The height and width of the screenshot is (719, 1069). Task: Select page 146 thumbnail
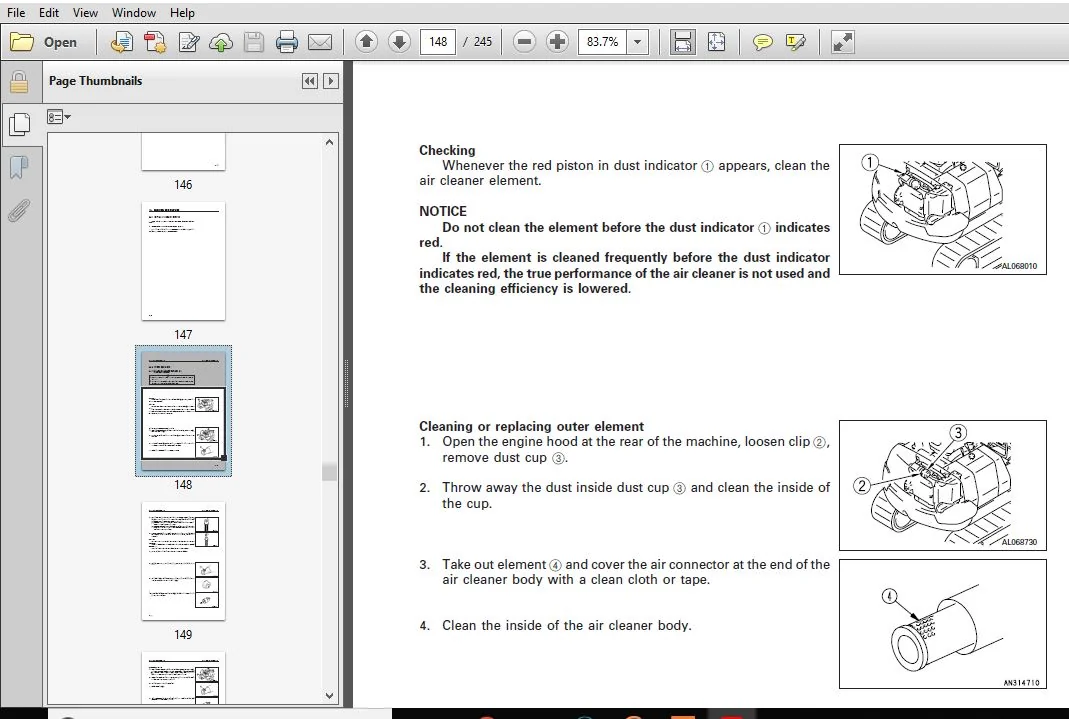[x=183, y=152]
